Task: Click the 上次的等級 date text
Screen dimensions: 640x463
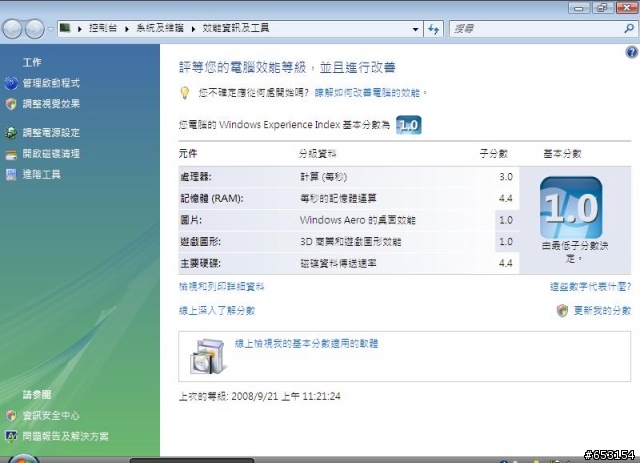Action: [260, 396]
